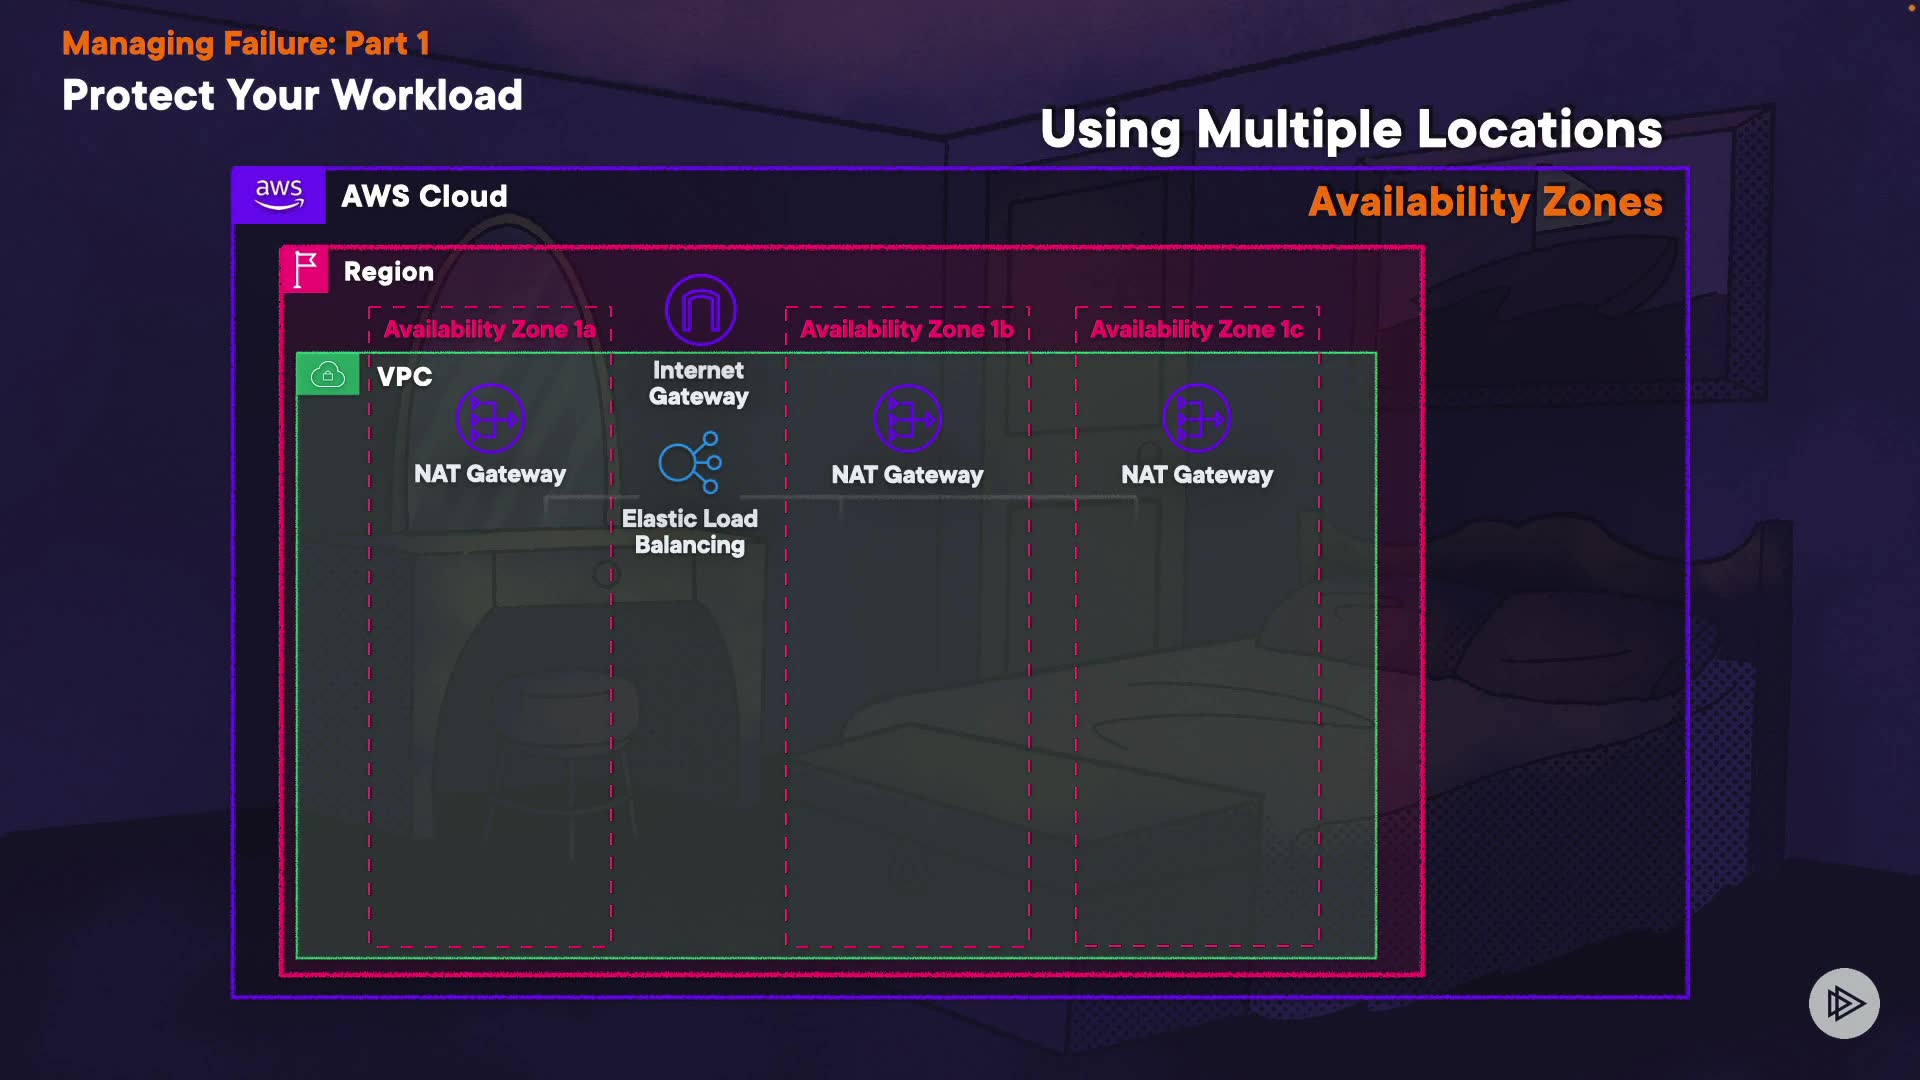Click the Elastic Load Balancing icon
This screenshot has width=1920, height=1080.
690,462
